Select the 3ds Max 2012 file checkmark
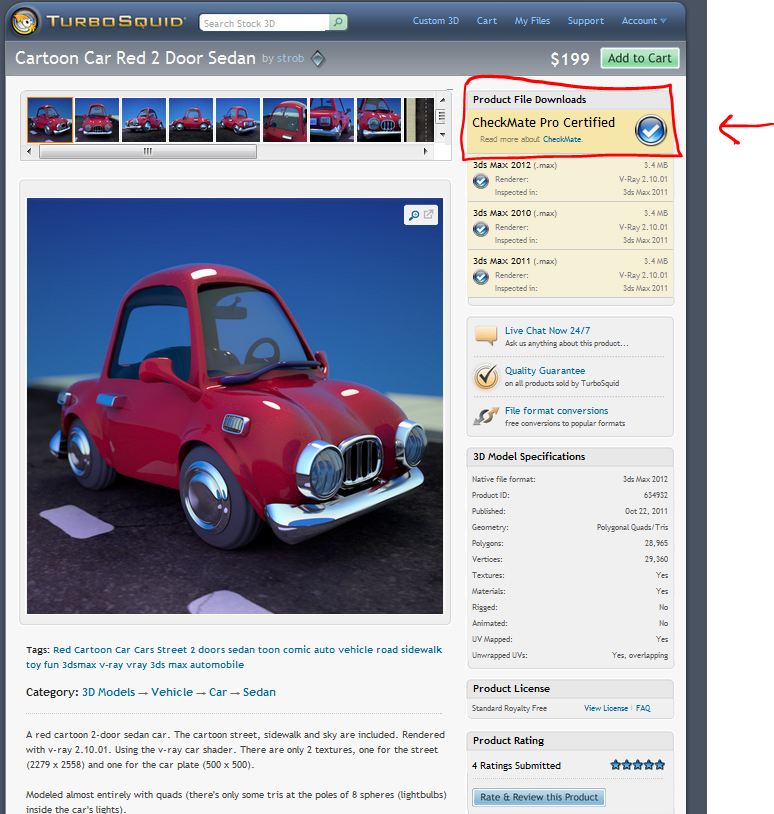This screenshot has height=814, width=774. [x=481, y=180]
